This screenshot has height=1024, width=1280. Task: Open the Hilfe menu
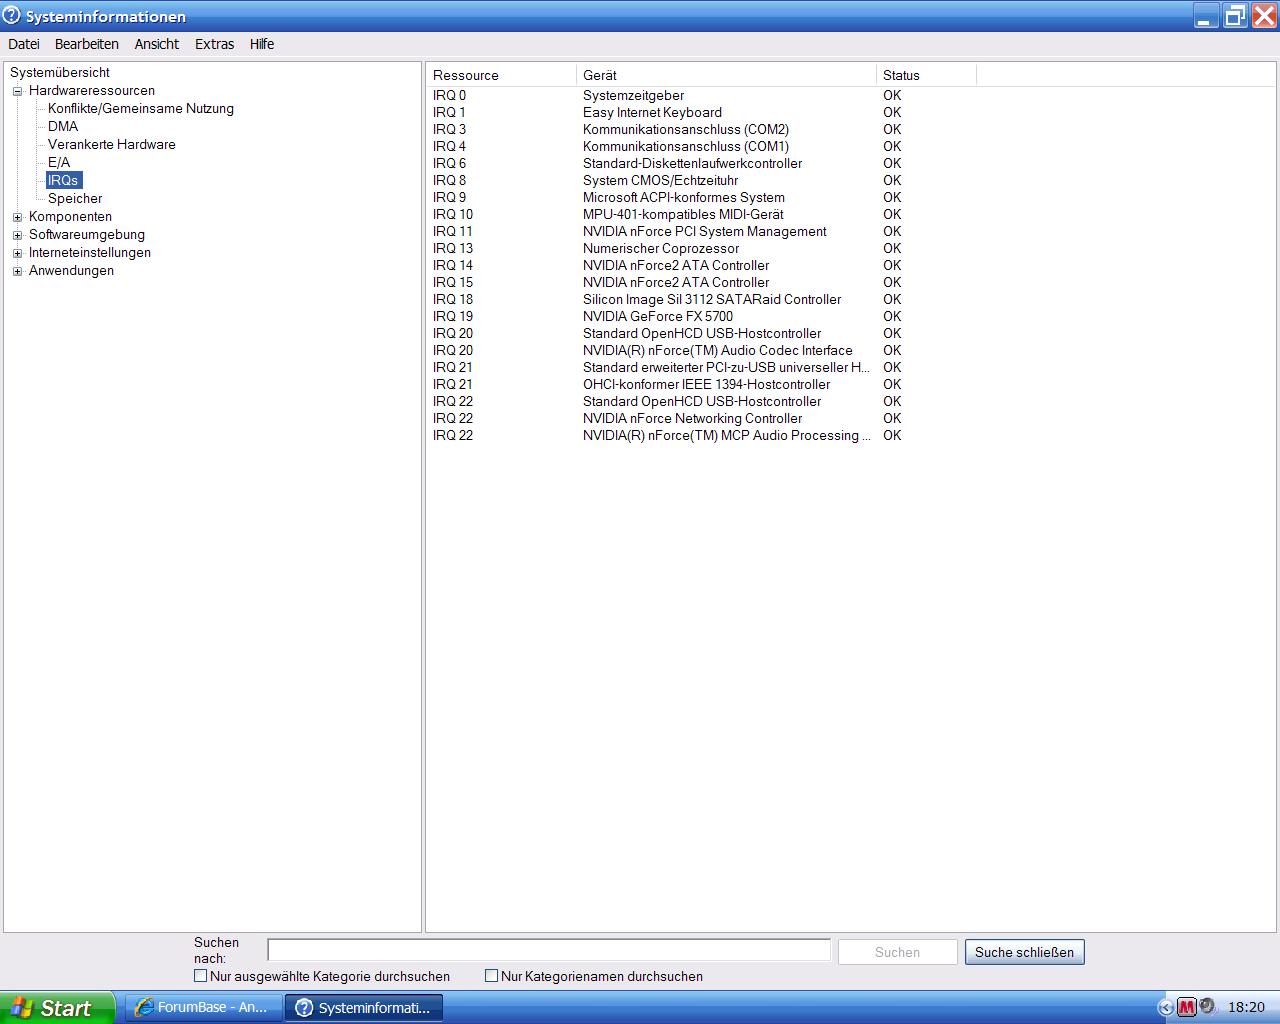point(262,44)
